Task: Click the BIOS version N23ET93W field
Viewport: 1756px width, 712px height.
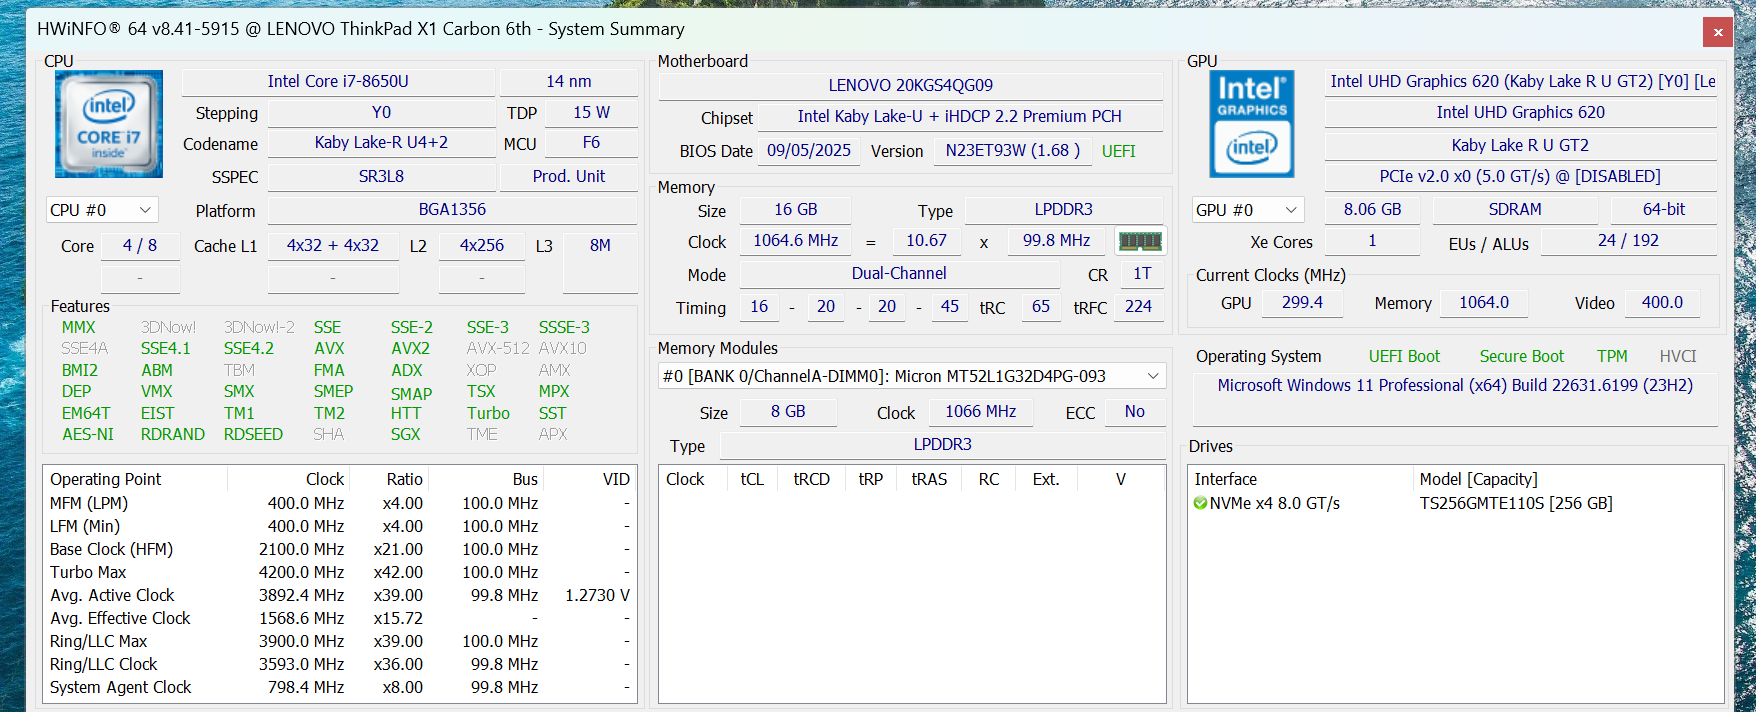Action: 1013,151
